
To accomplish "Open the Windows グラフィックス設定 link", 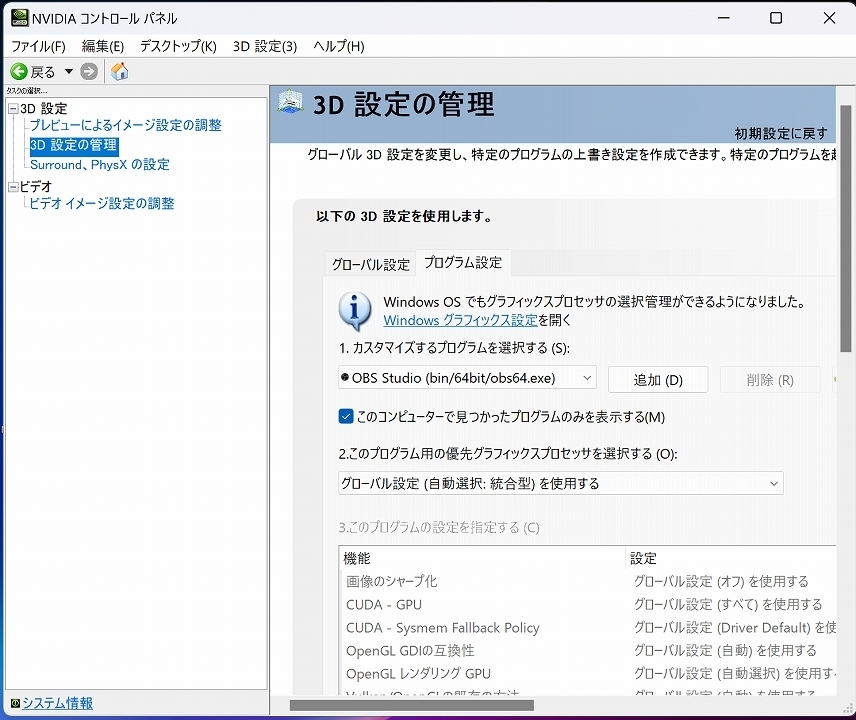I will pyautogui.click(x=460, y=320).
